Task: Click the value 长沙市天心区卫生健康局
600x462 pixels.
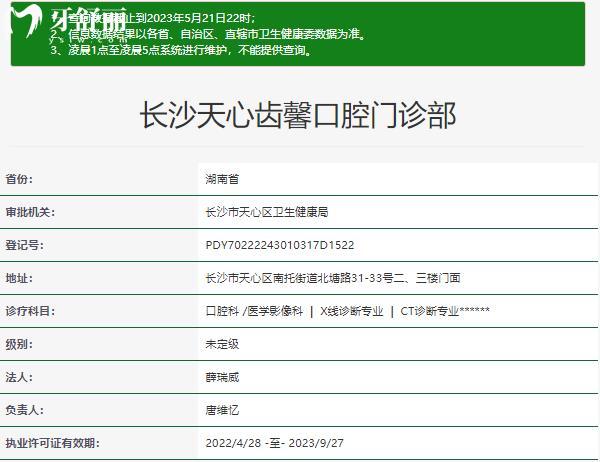Action: [x=267, y=212]
